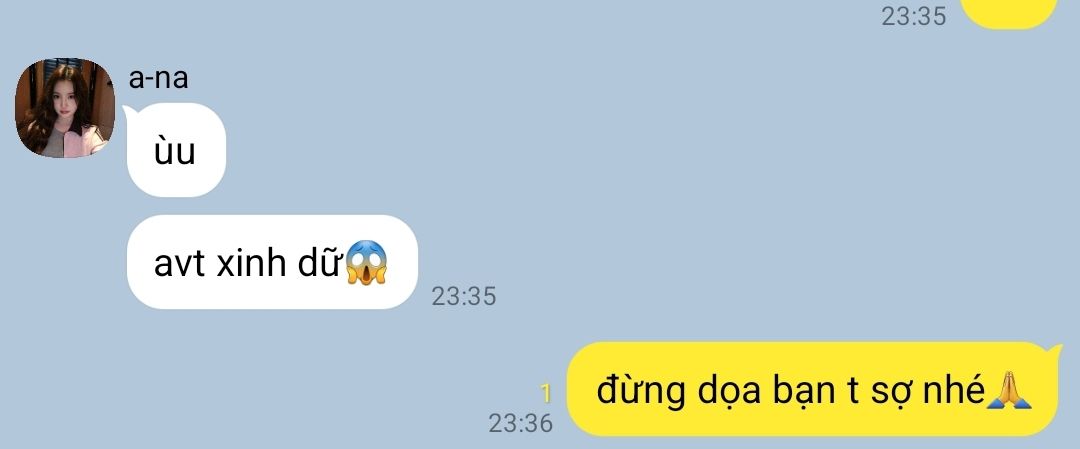Click the 23:35 timestamp at the top

[914, 16]
